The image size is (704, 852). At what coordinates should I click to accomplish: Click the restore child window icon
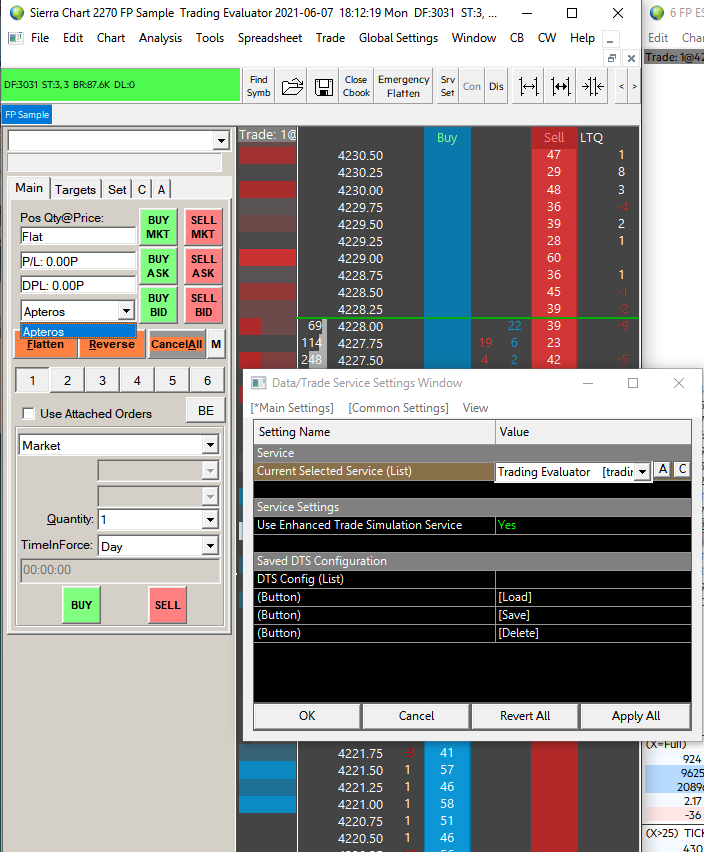click(x=612, y=58)
